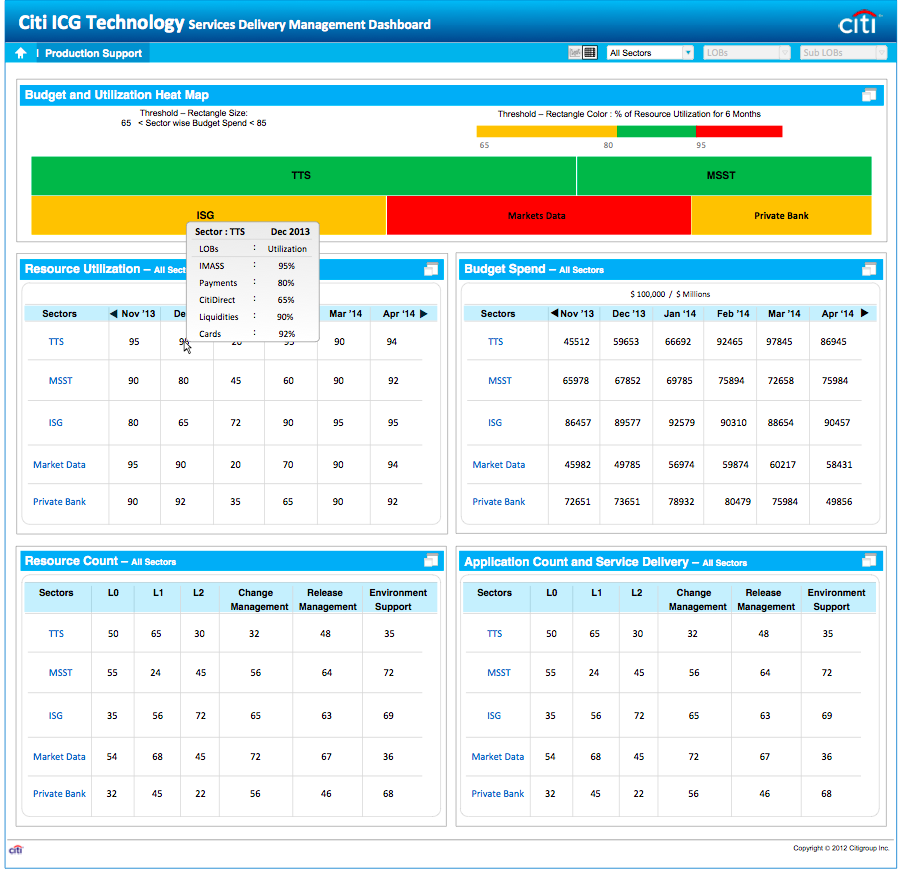Screen dimensions: 902x872
Task: Maximize the Resource Utilization panel
Action: [431, 269]
